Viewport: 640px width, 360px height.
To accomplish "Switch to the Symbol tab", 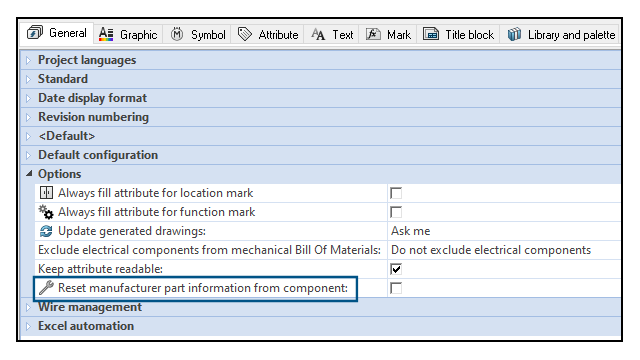I will pos(198,34).
